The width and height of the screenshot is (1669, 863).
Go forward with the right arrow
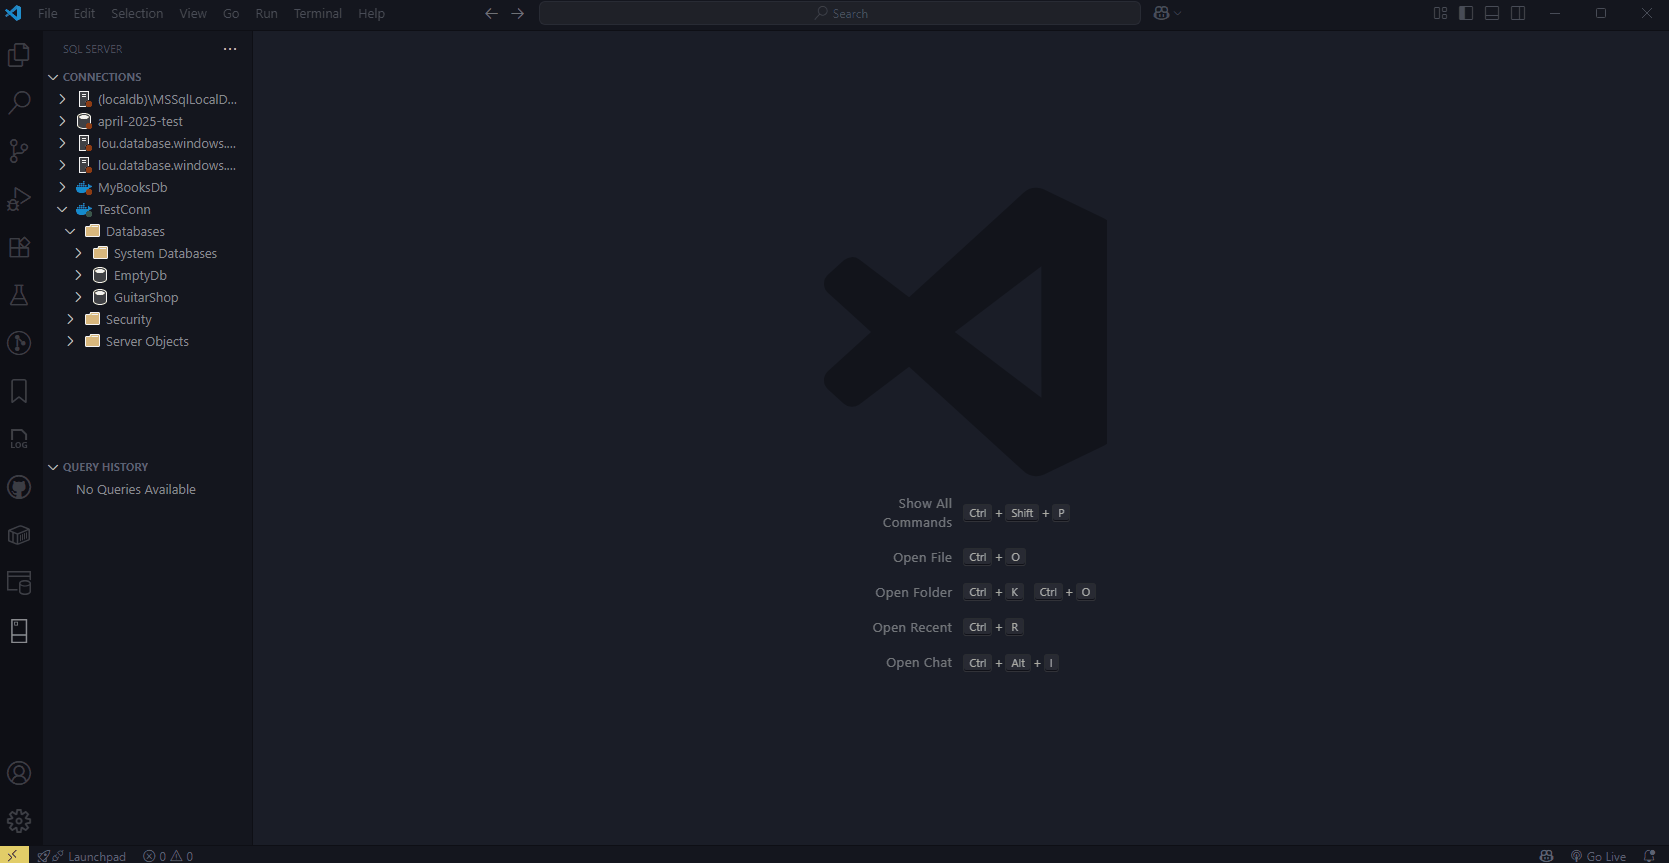click(518, 13)
